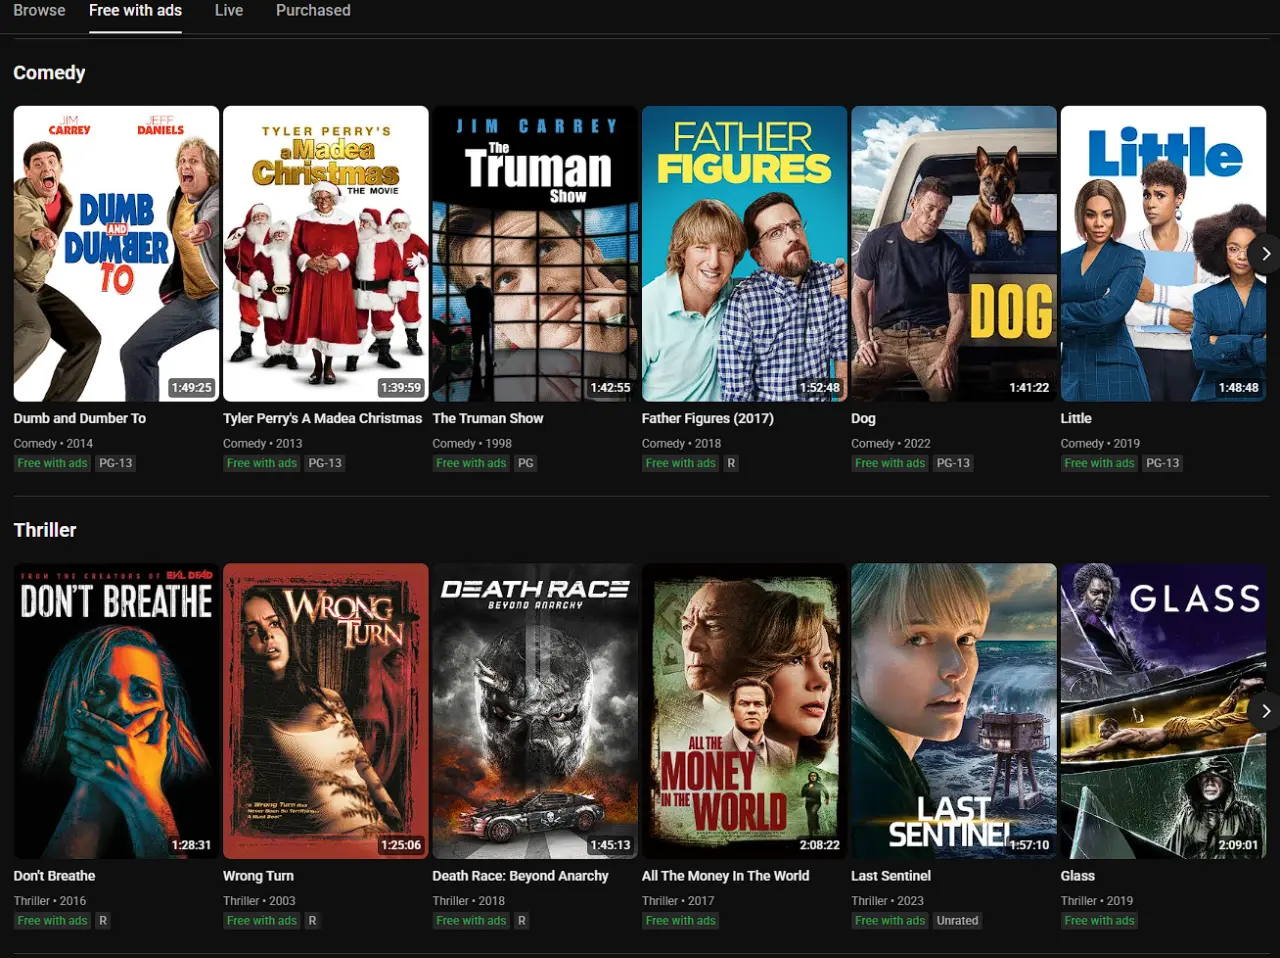The width and height of the screenshot is (1280, 958).
Task: Click "Comedy • 1998" under The Truman Show
Action: pyautogui.click(x=472, y=443)
